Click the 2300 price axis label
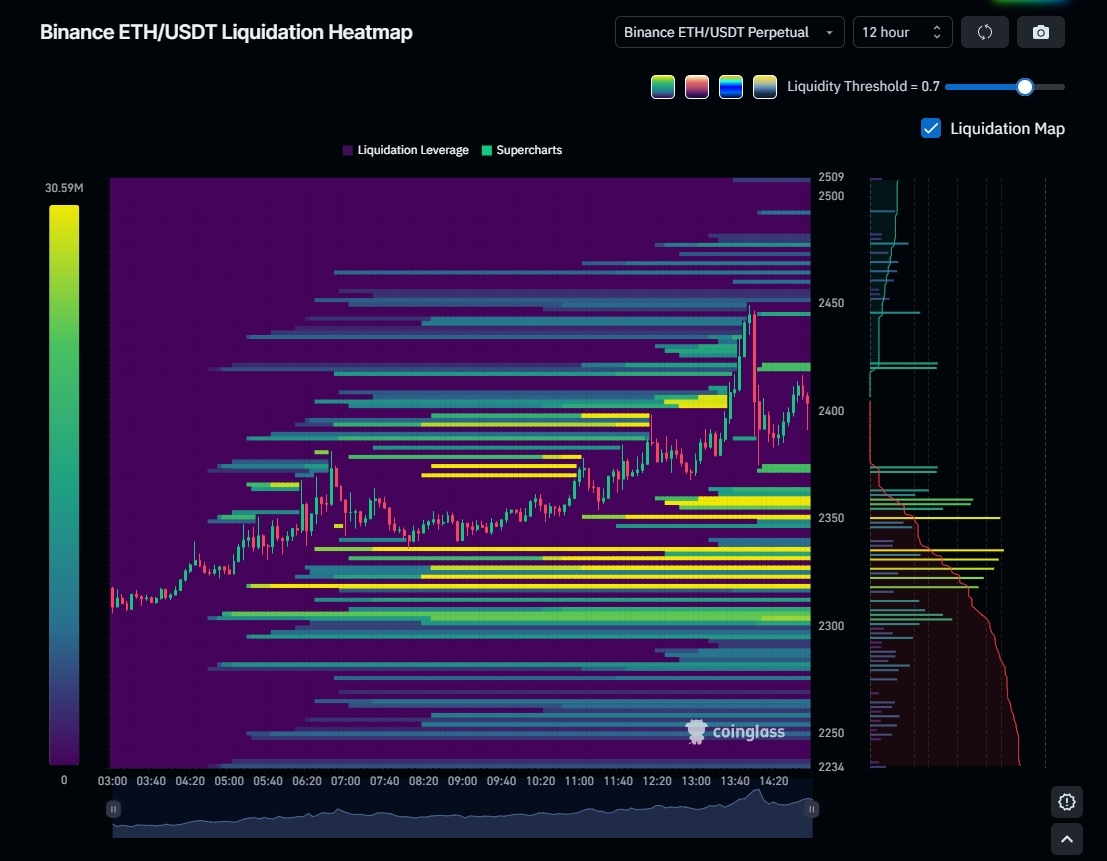The image size is (1107, 861). tap(831, 626)
